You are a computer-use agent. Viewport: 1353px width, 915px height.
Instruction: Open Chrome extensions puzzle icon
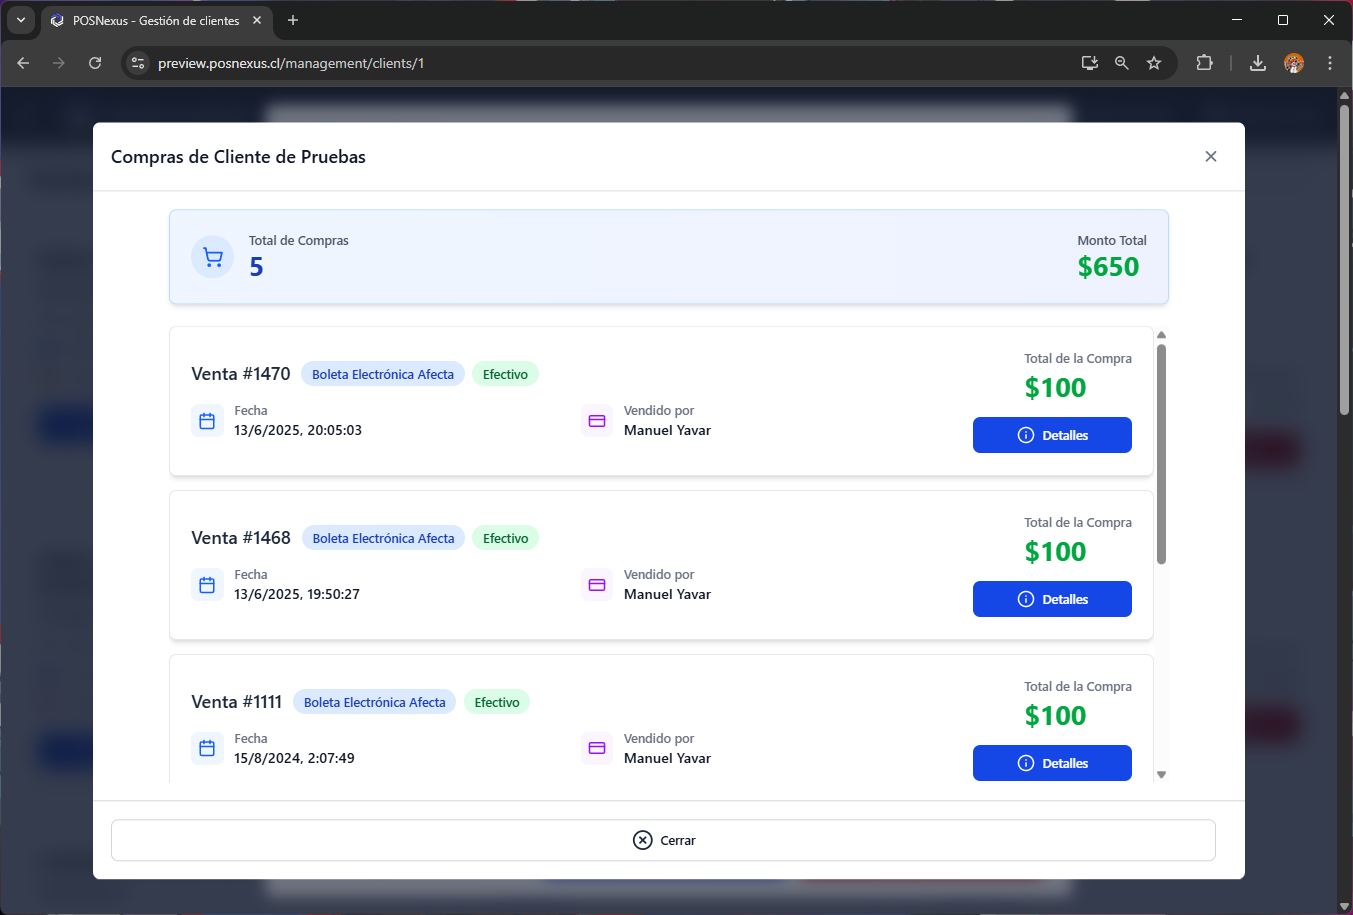1204,63
